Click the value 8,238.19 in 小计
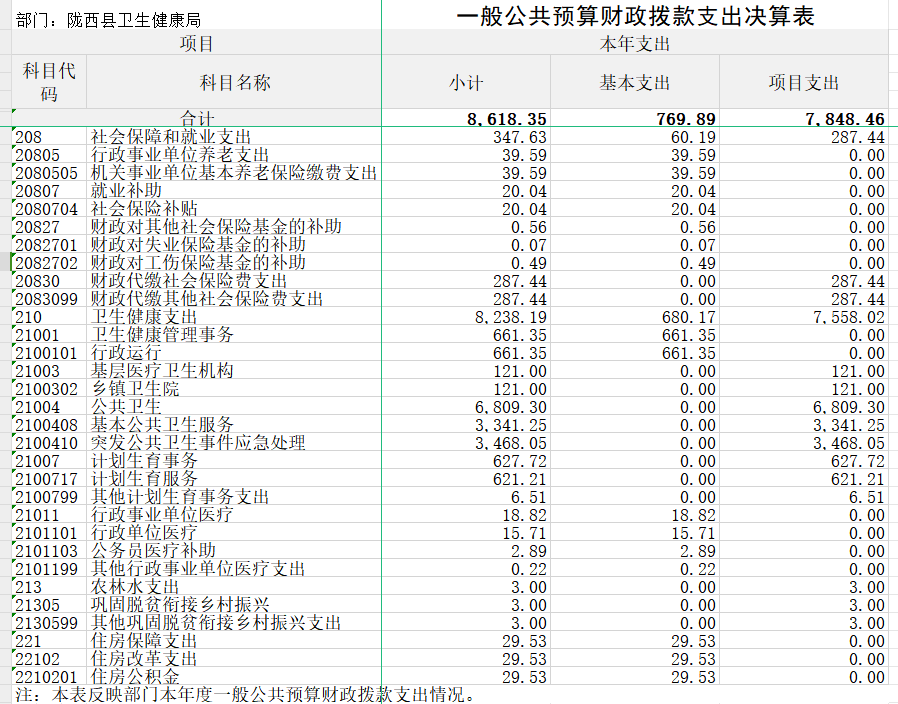 pos(511,317)
